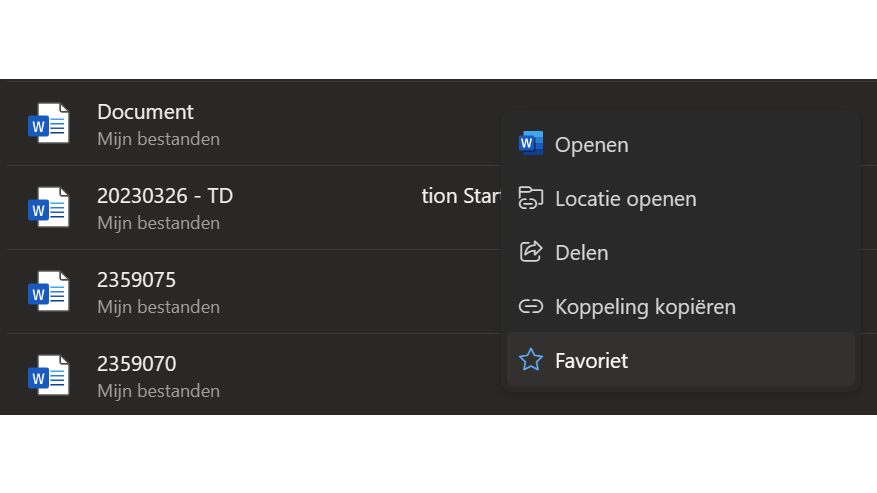Viewport: 877px width, 493px height.
Task: Select the file titled 2359070
Action: click(x=136, y=364)
